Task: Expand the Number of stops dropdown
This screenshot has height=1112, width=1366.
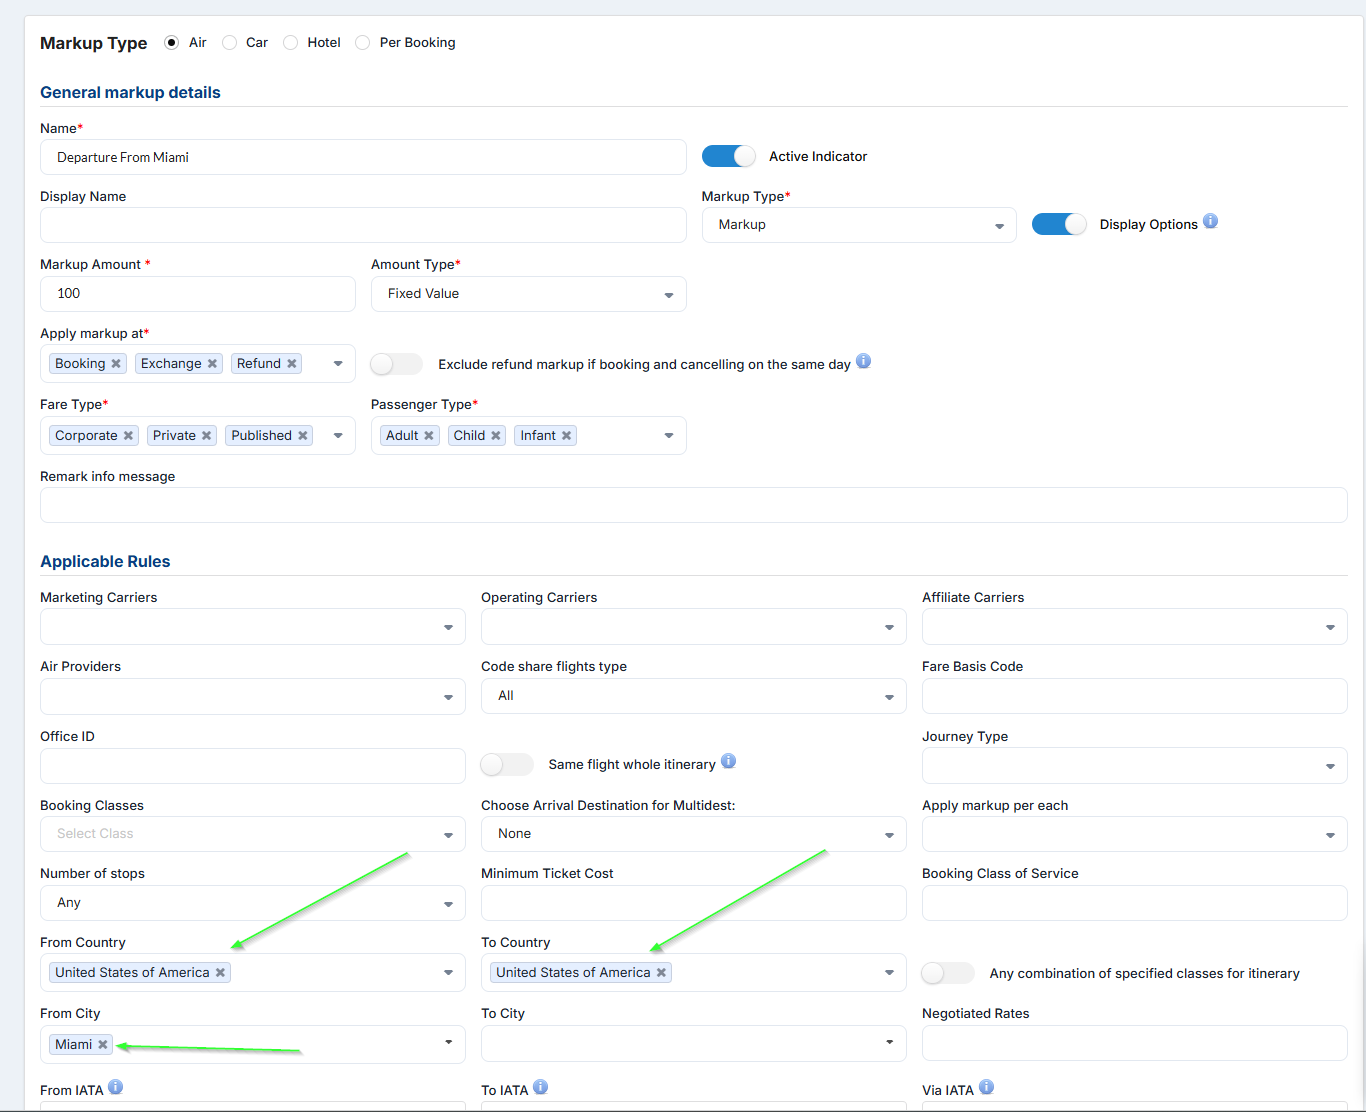Action: [x=253, y=903]
